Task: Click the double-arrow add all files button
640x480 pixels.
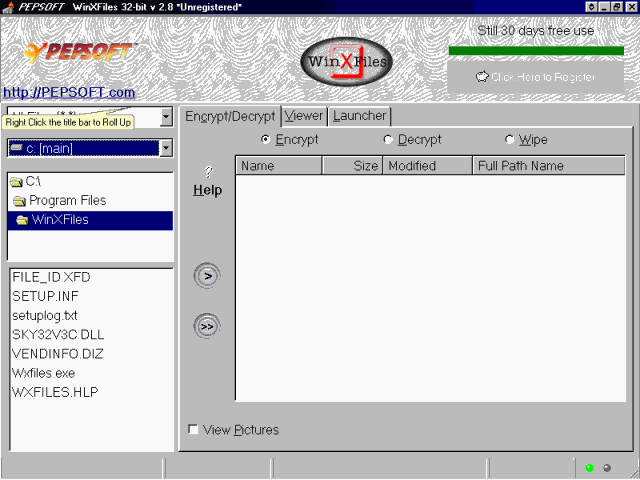Action: pos(207,325)
